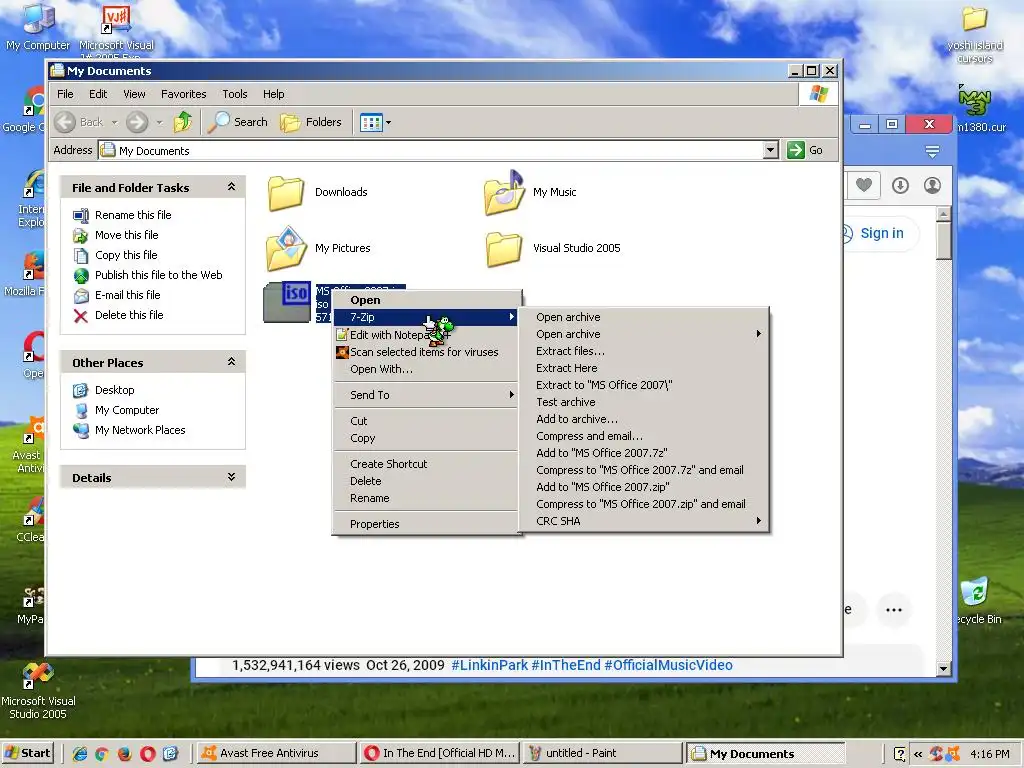
Task: Click #LinkinPark hashtag link
Action: pyautogui.click(x=489, y=665)
